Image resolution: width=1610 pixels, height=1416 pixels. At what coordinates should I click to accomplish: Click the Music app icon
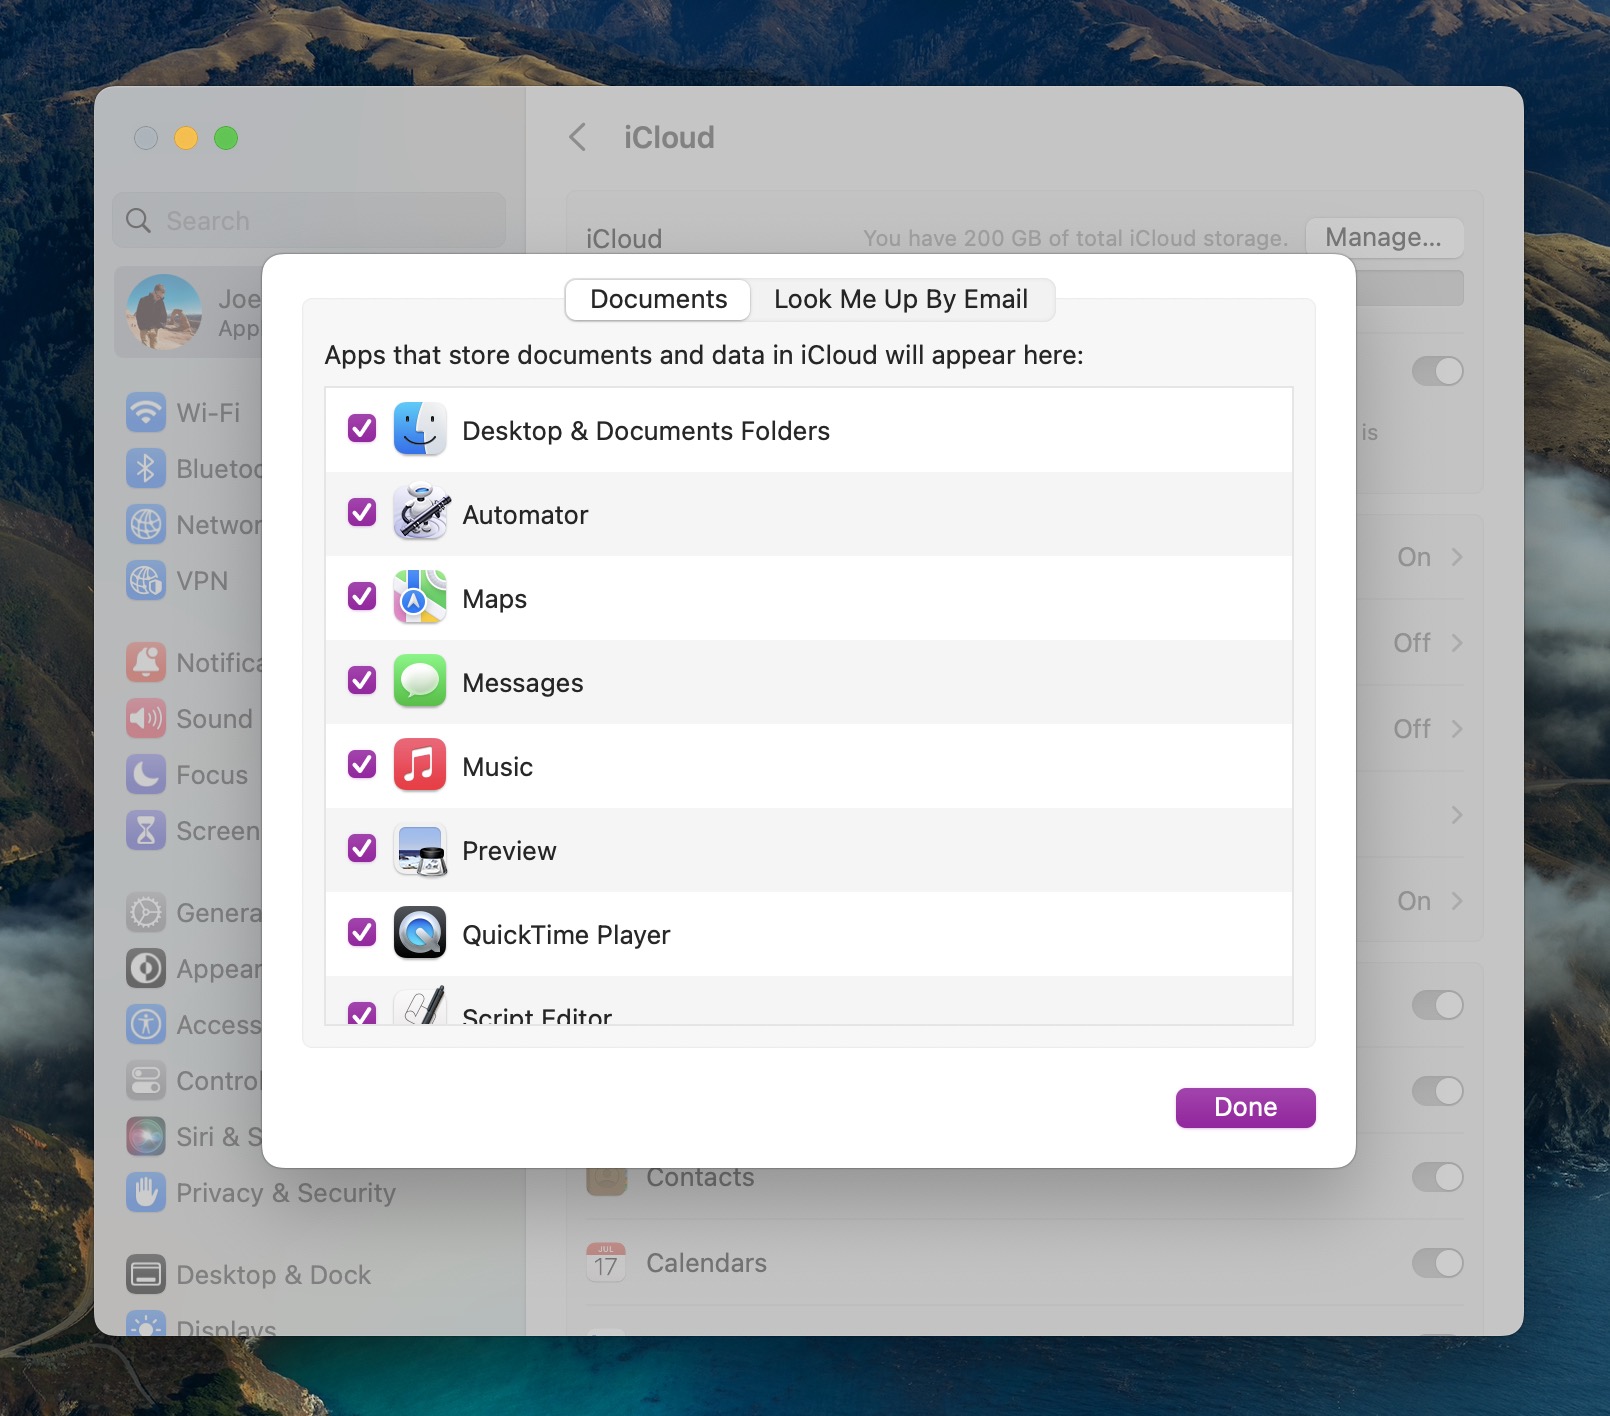pyautogui.click(x=420, y=766)
